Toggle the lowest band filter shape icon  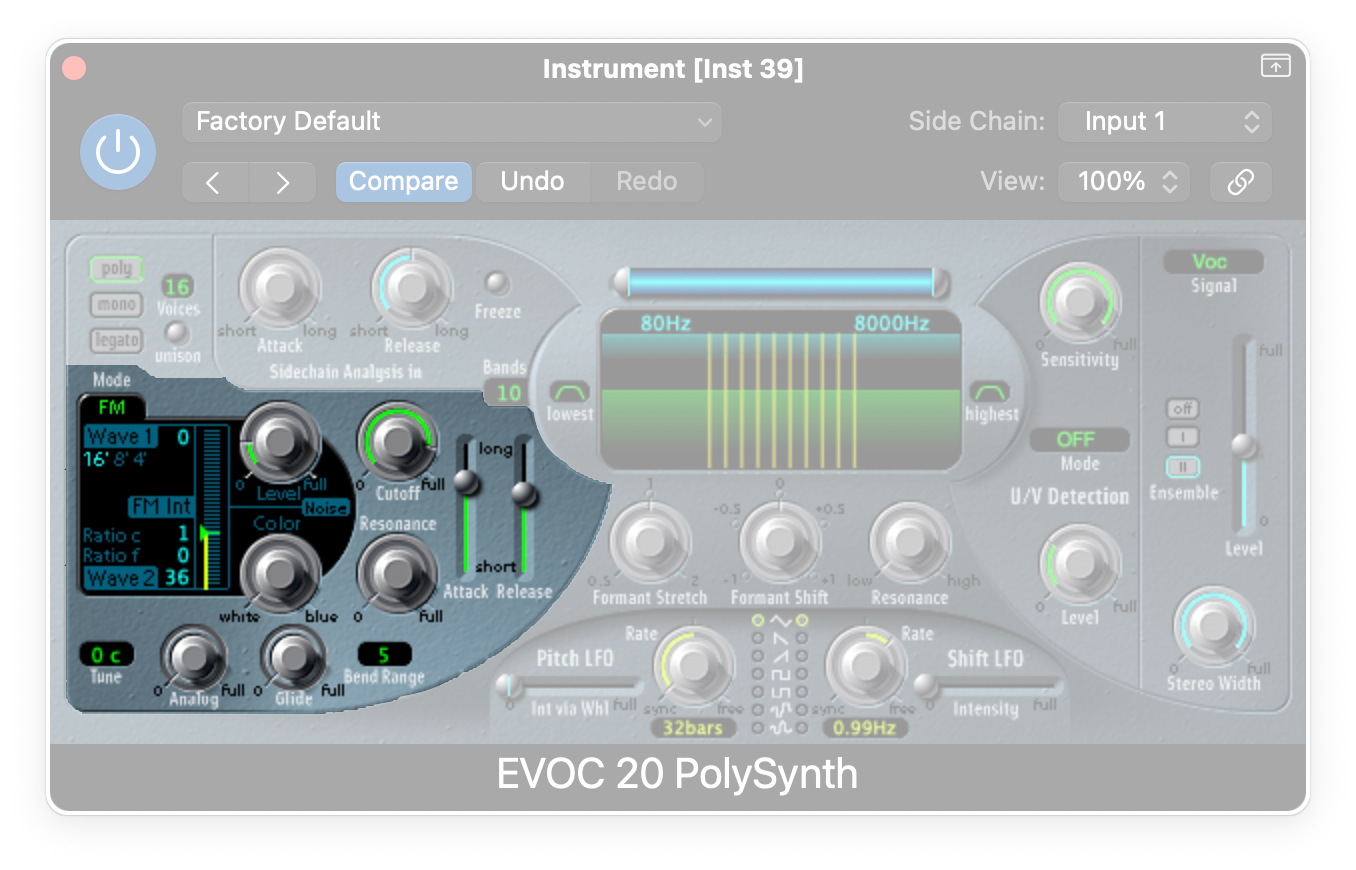(x=570, y=391)
